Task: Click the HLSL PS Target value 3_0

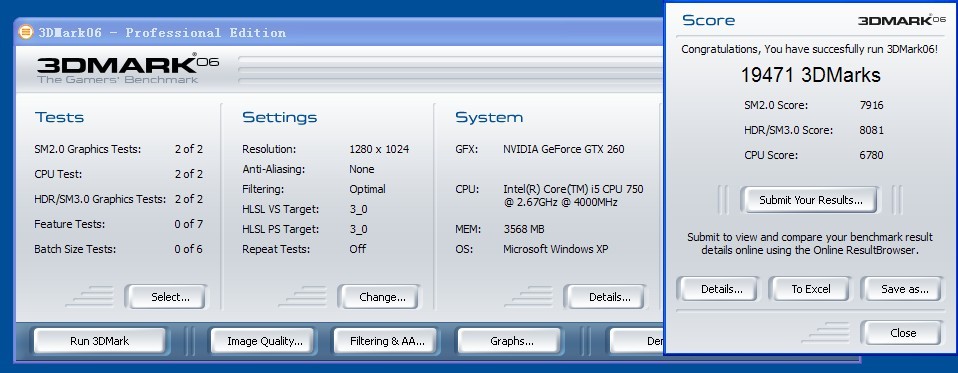Action: 358,230
